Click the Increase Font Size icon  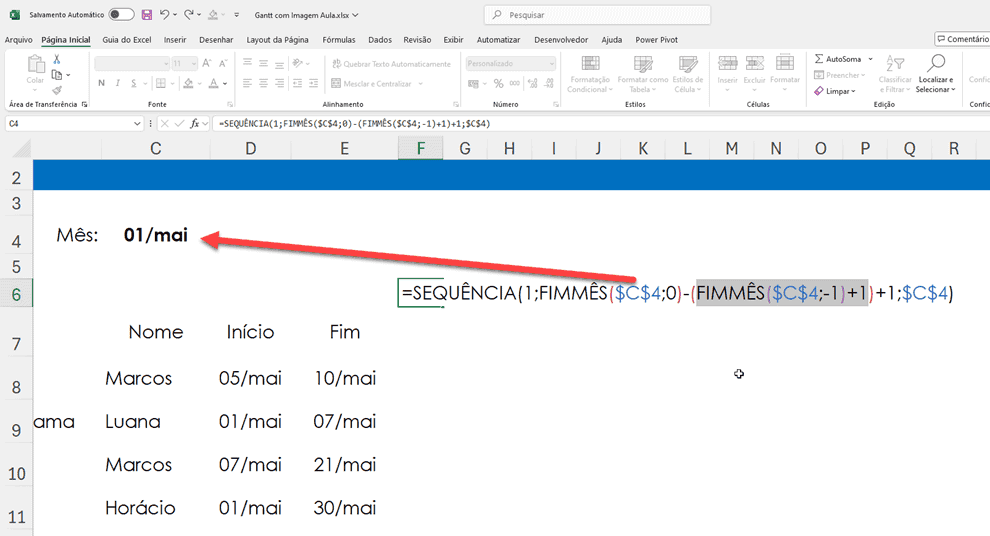[206, 63]
